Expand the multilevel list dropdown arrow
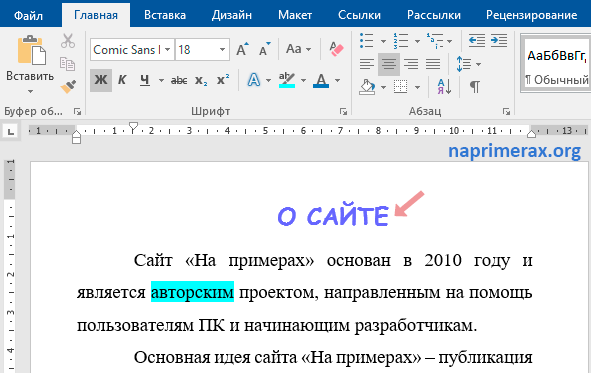 click(x=450, y=41)
